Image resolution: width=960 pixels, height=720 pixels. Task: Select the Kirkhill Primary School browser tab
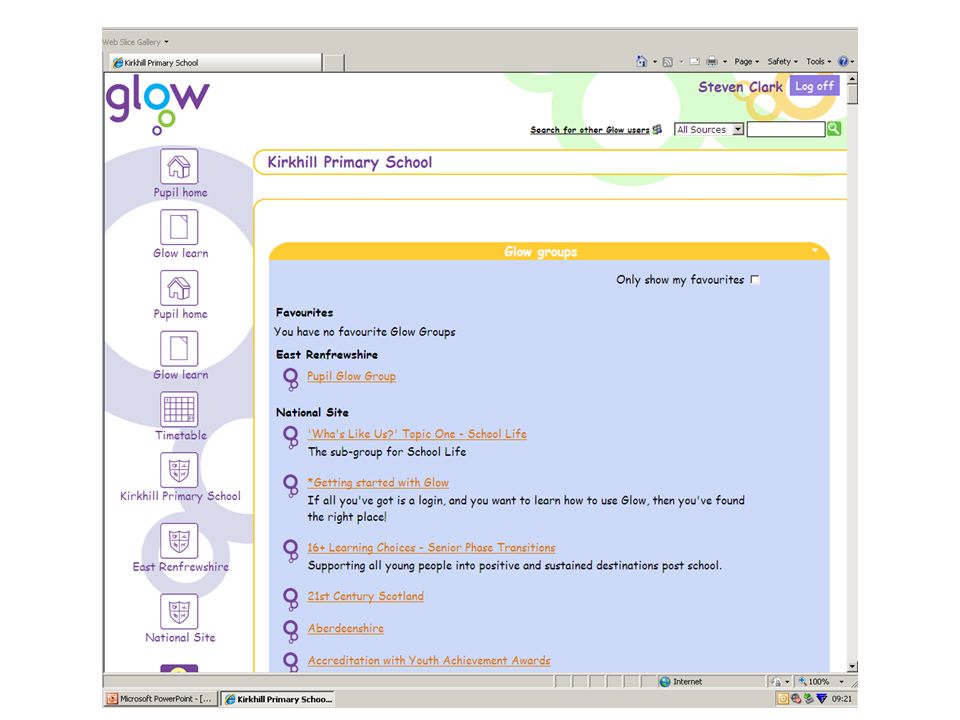coord(214,62)
